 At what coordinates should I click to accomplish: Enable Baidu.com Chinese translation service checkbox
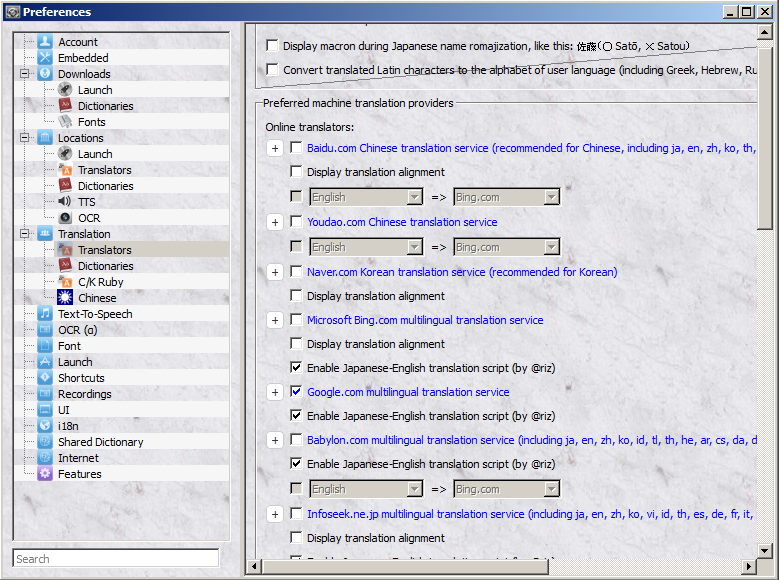(296, 148)
